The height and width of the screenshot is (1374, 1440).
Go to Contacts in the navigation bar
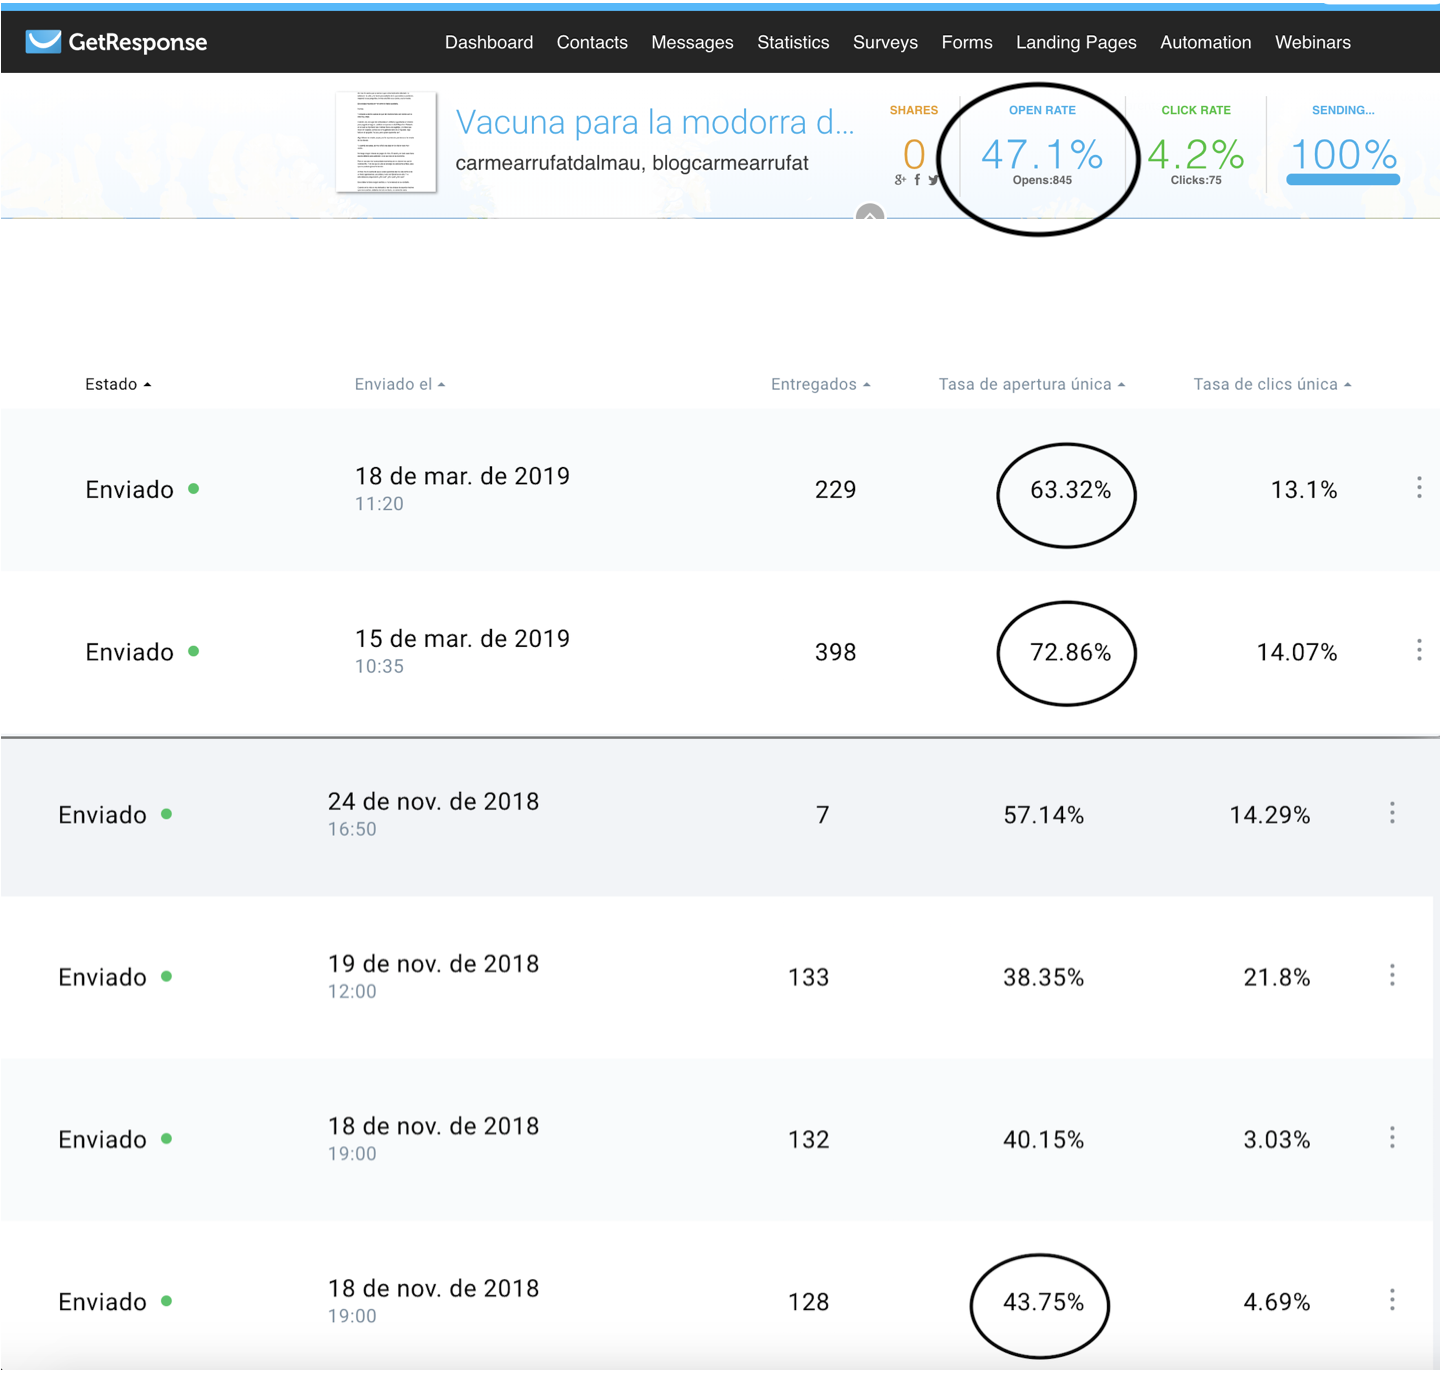click(592, 42)
